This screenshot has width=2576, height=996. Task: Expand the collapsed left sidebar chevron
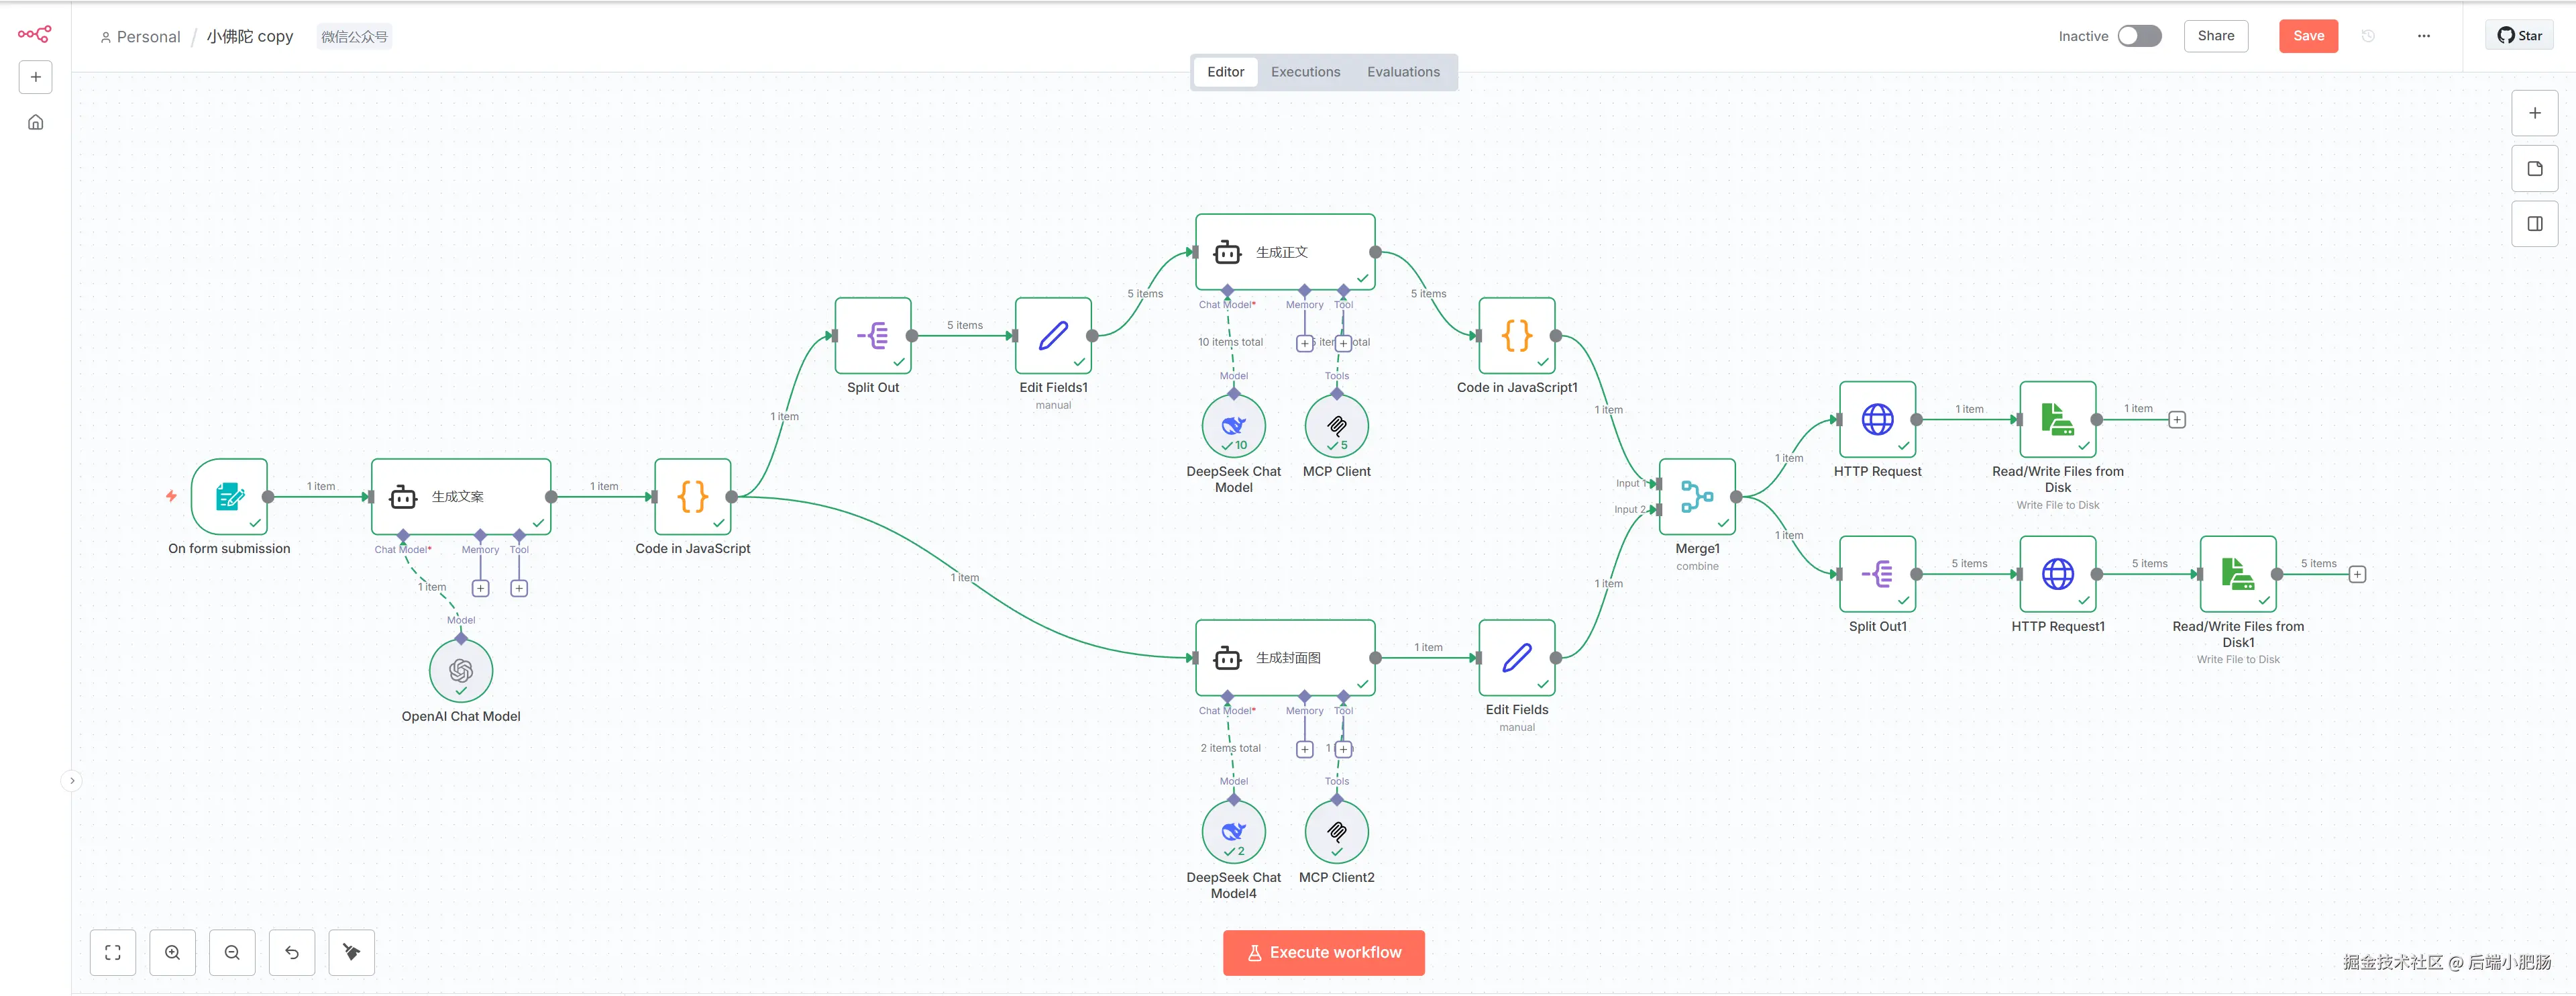coord(72,780)
